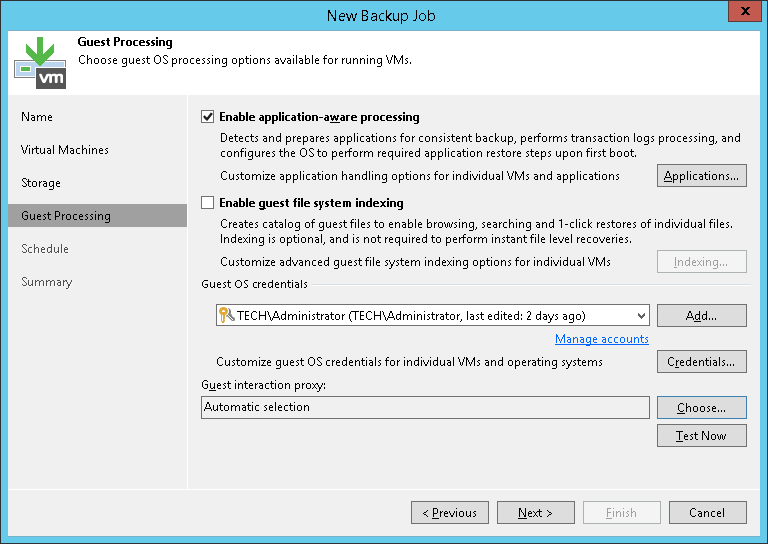Enable guest file system indexing

(x=208, y=203)
